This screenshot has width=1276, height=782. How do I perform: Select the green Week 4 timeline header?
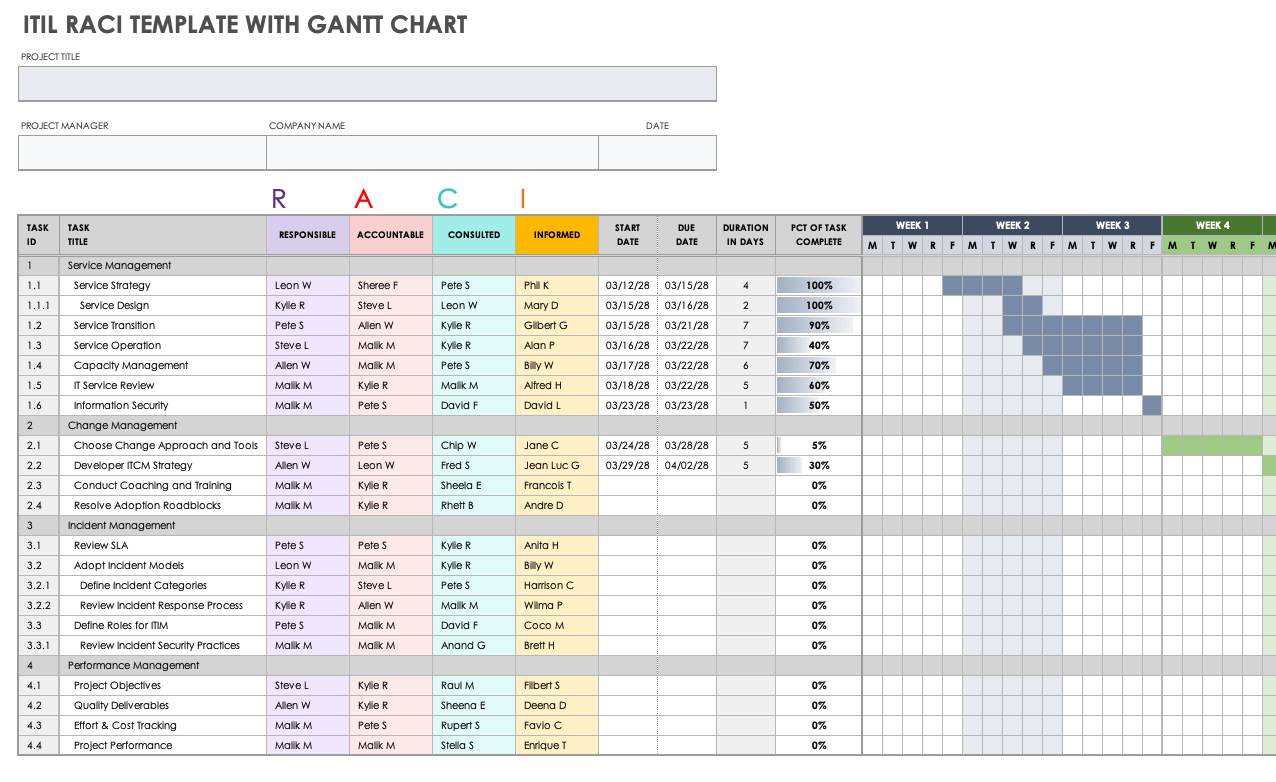[x=1212, y=225]
